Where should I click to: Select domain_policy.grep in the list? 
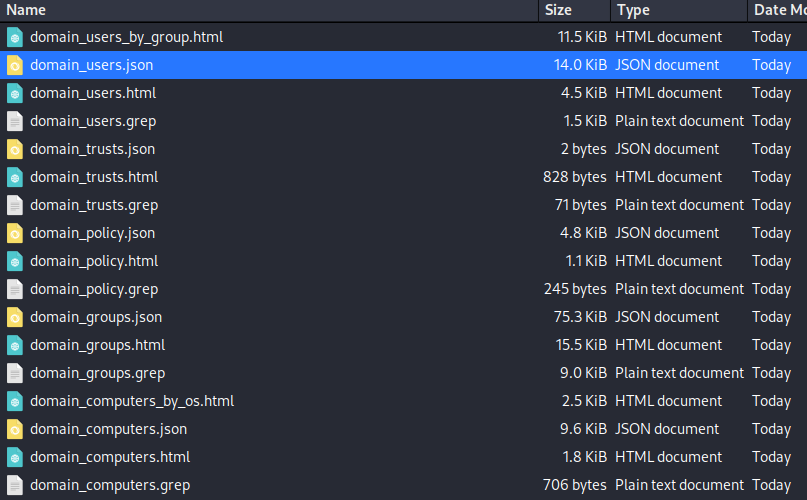click(x=94, y=289)
